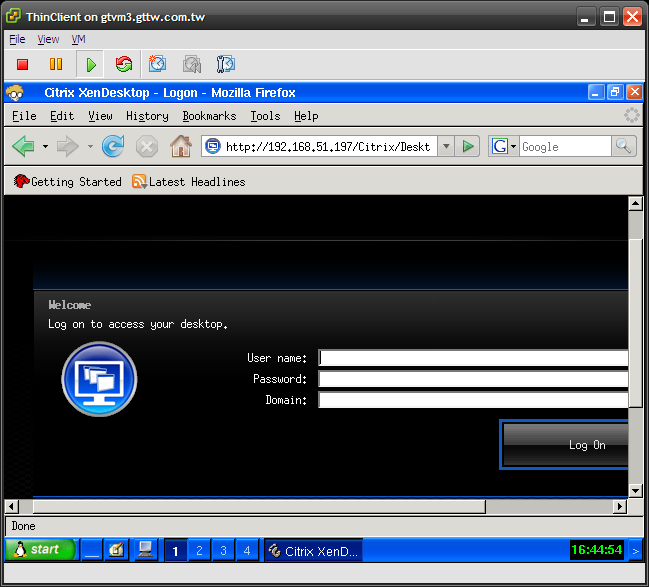This screenshot has width=649, height=587.
Task: Stop loading the page
Action: pos(147,147)
